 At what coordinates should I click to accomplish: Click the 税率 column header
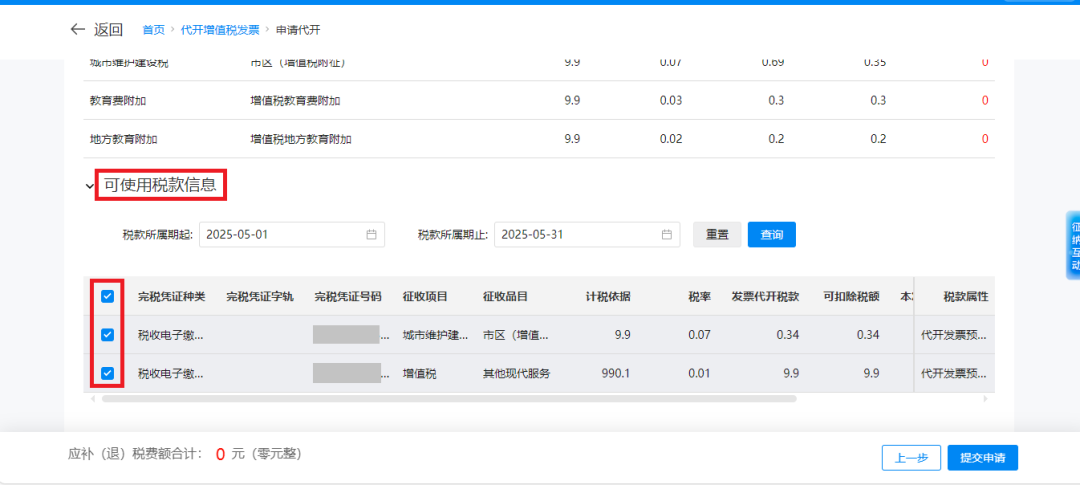pos(699,297)
